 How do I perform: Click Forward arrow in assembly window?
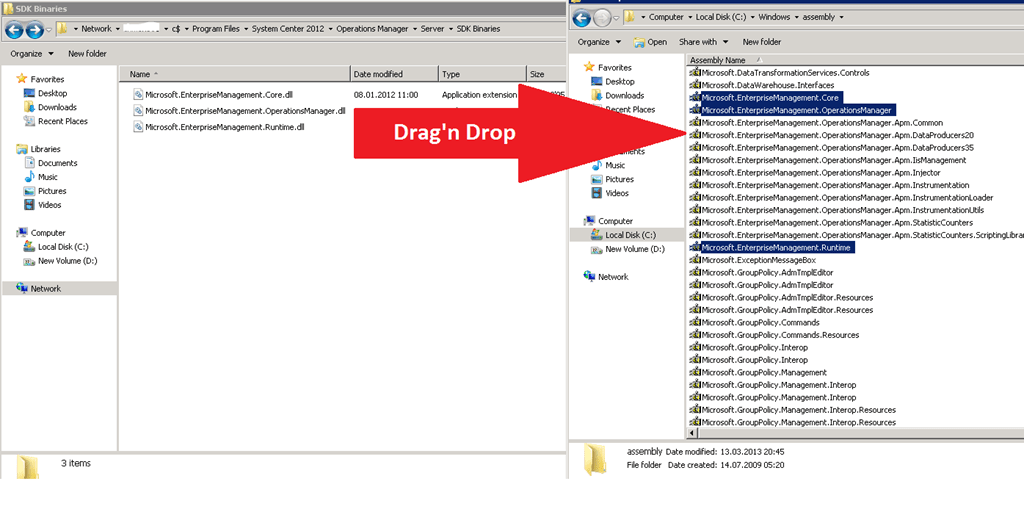click(601, 17)
